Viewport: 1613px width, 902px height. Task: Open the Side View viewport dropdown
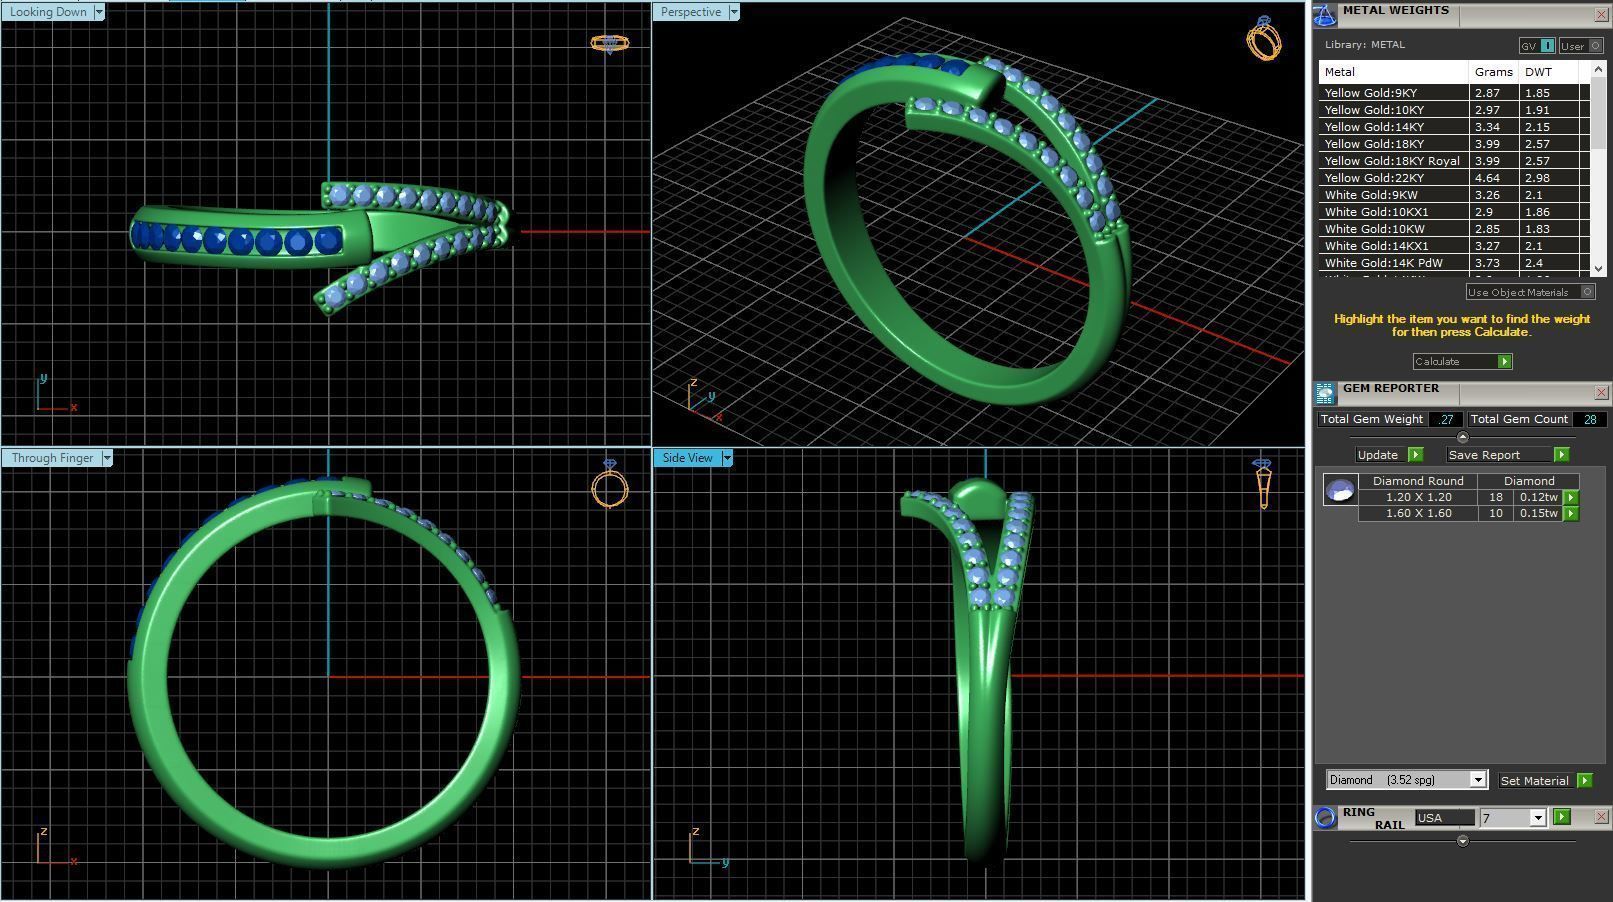point(727,458)
